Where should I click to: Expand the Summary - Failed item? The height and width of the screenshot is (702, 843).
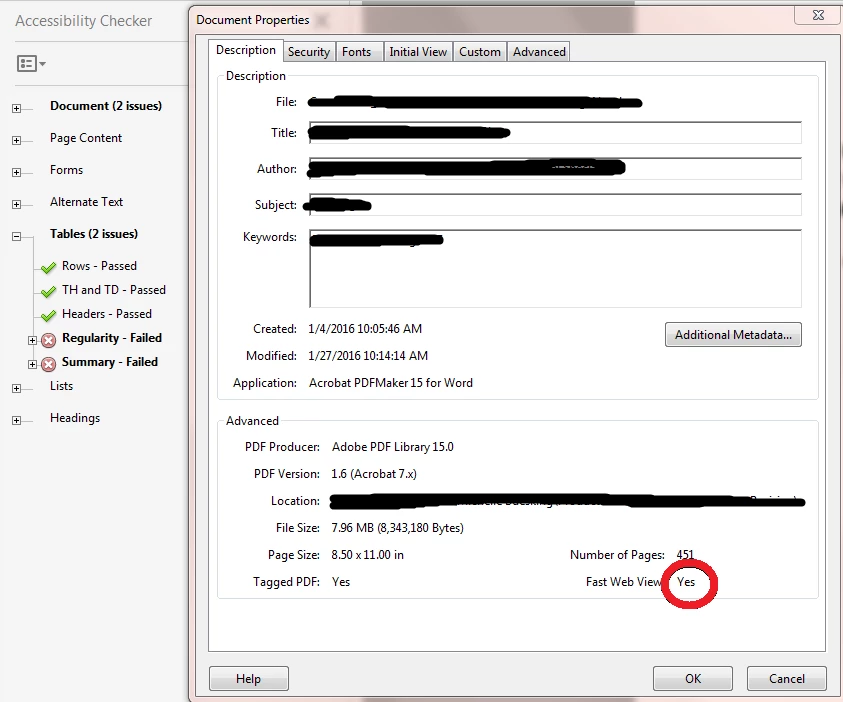click(x=32, y=364)
